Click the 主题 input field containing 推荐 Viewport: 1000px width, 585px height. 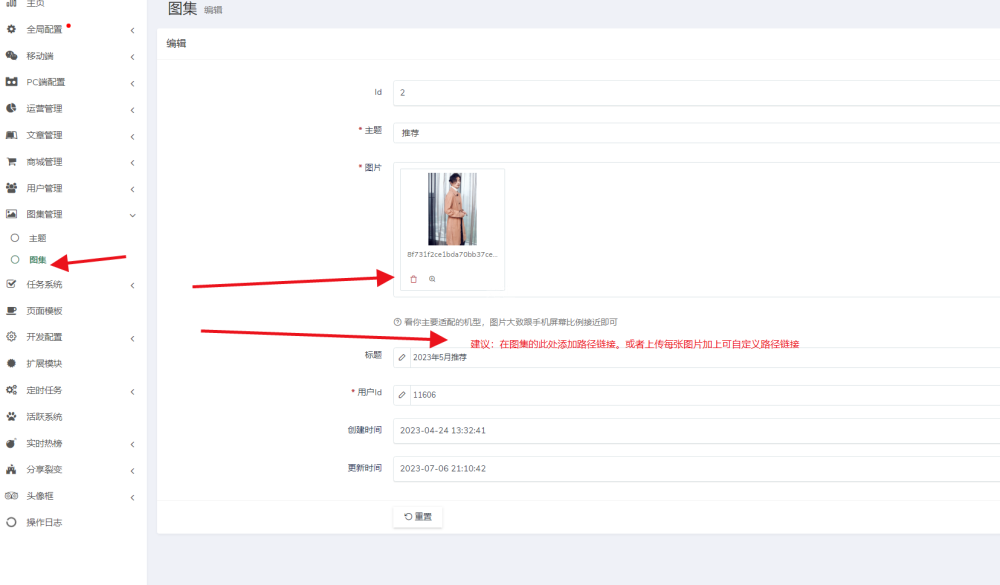[690, 132]
